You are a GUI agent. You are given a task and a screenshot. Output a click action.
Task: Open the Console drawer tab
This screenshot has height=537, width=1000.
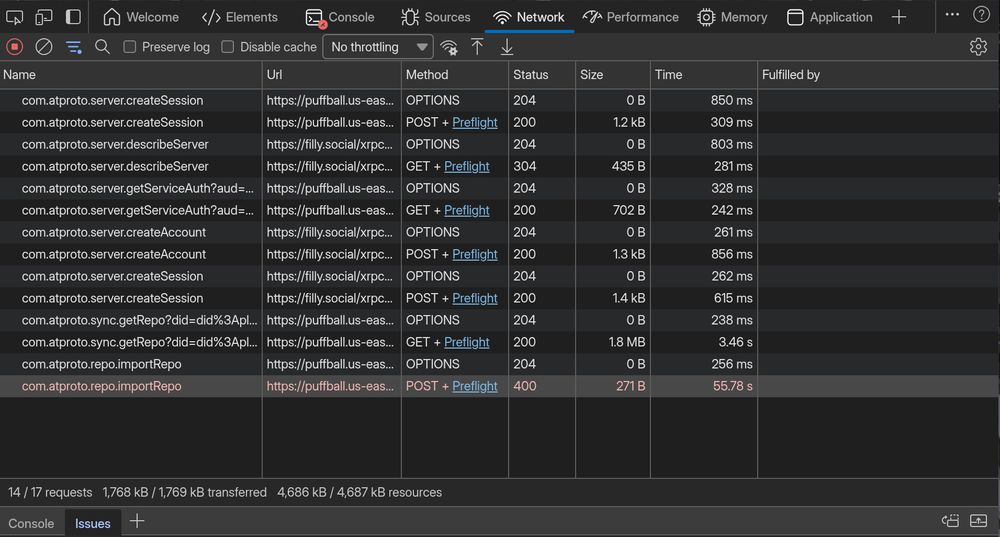(x=31, y=523)
